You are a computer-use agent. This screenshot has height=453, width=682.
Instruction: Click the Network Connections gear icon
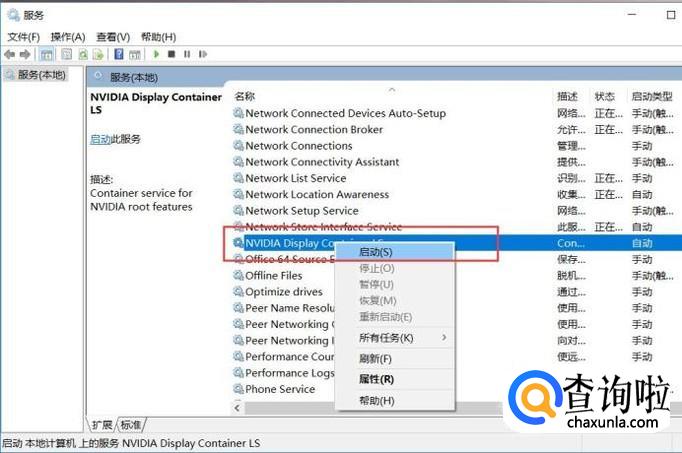click(x=238, y=145)
